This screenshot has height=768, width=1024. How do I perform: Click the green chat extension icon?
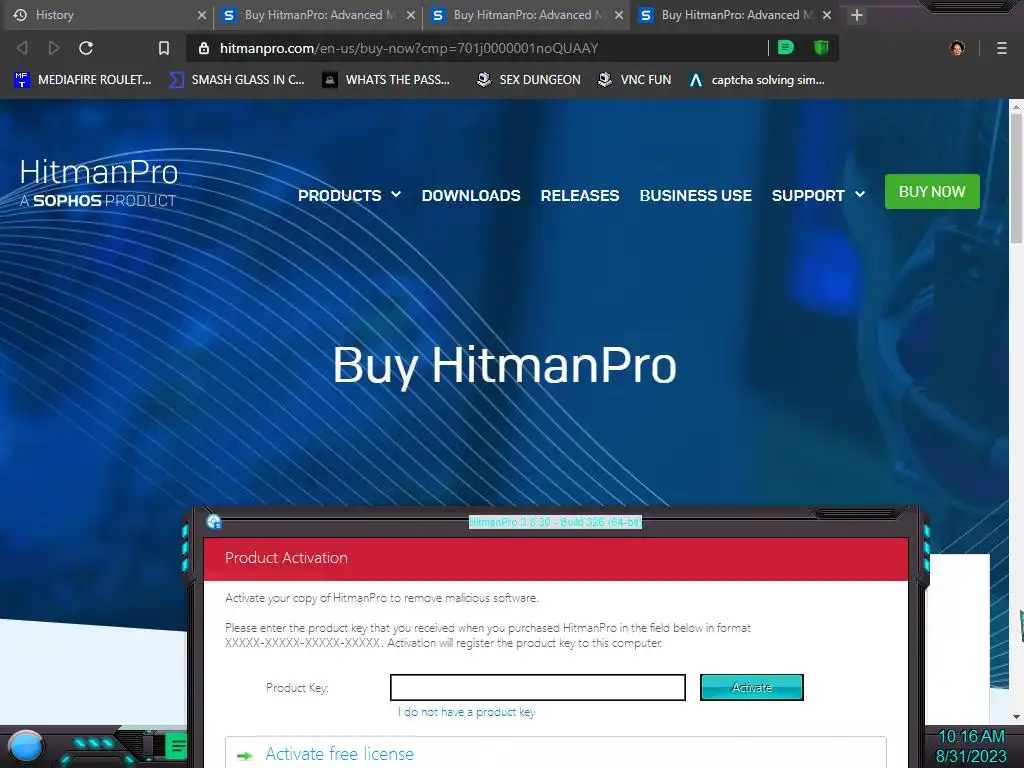point(786,48)
